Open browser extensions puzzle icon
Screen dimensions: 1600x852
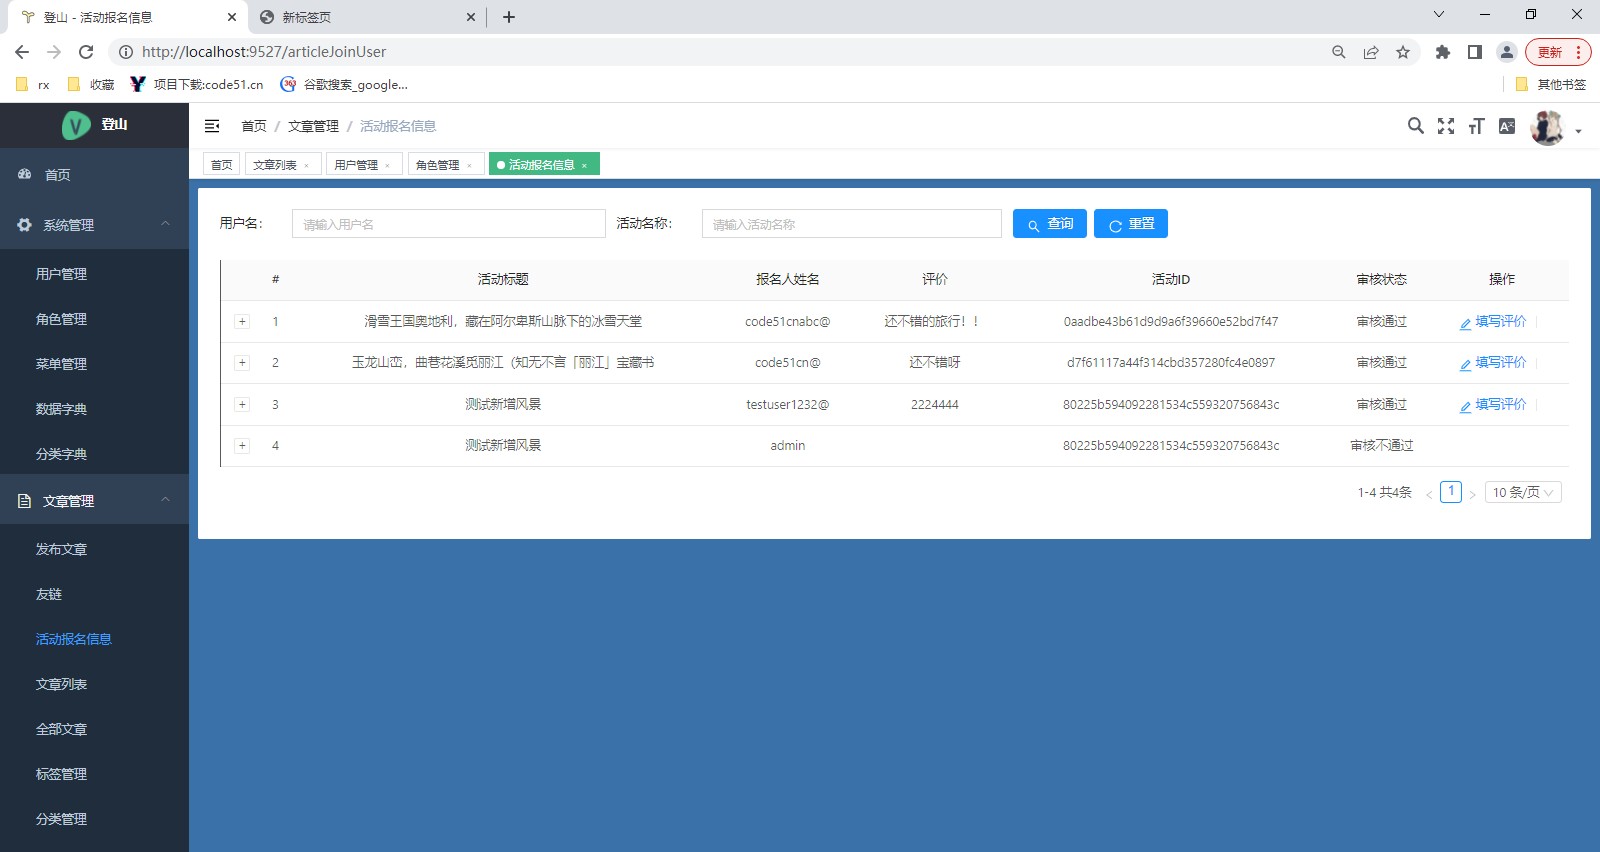click(1443, 52)
